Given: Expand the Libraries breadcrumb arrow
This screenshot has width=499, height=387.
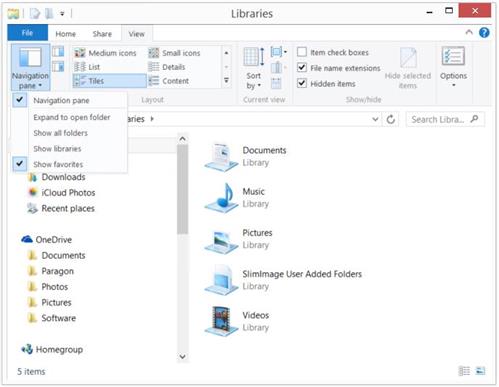Looking at the screenshot, I should (152, 119).
